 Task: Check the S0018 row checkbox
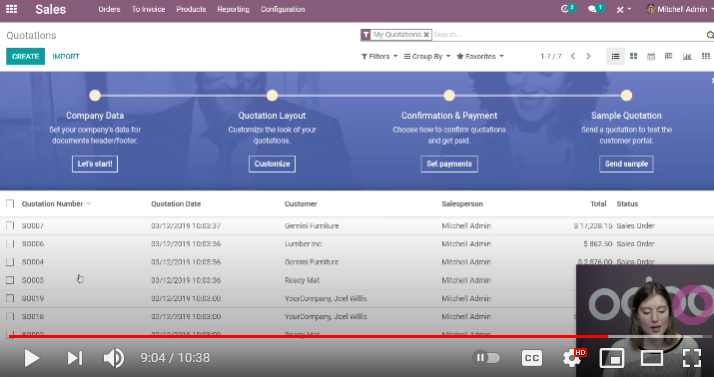click(x=10, y=316)
